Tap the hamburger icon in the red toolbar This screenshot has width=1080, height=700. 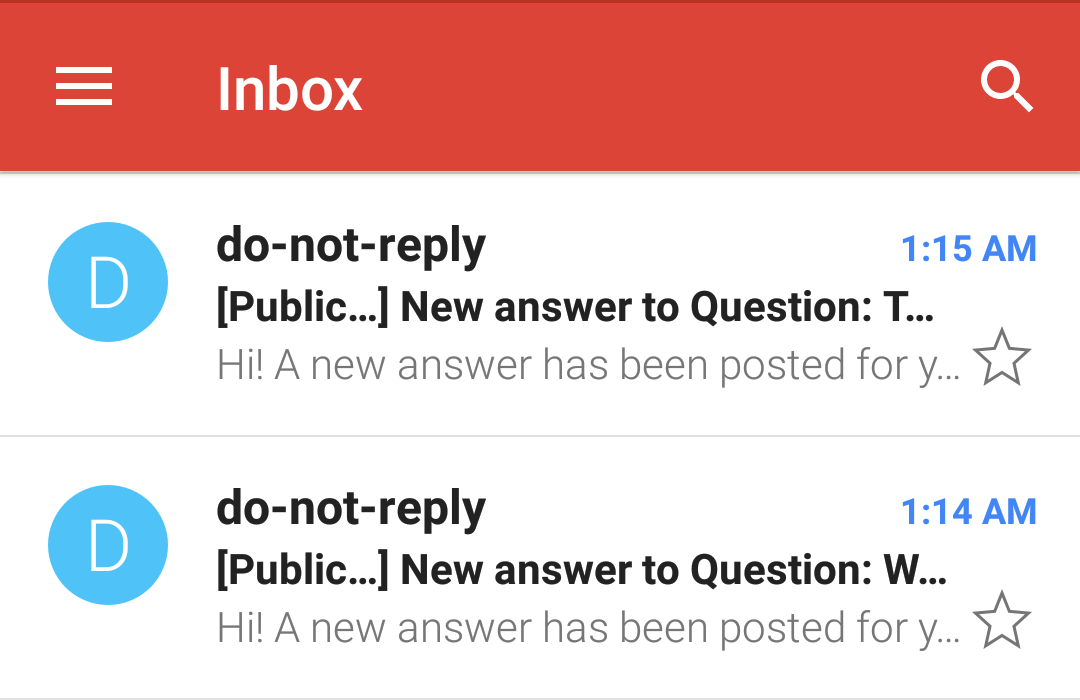coord(84,86)
